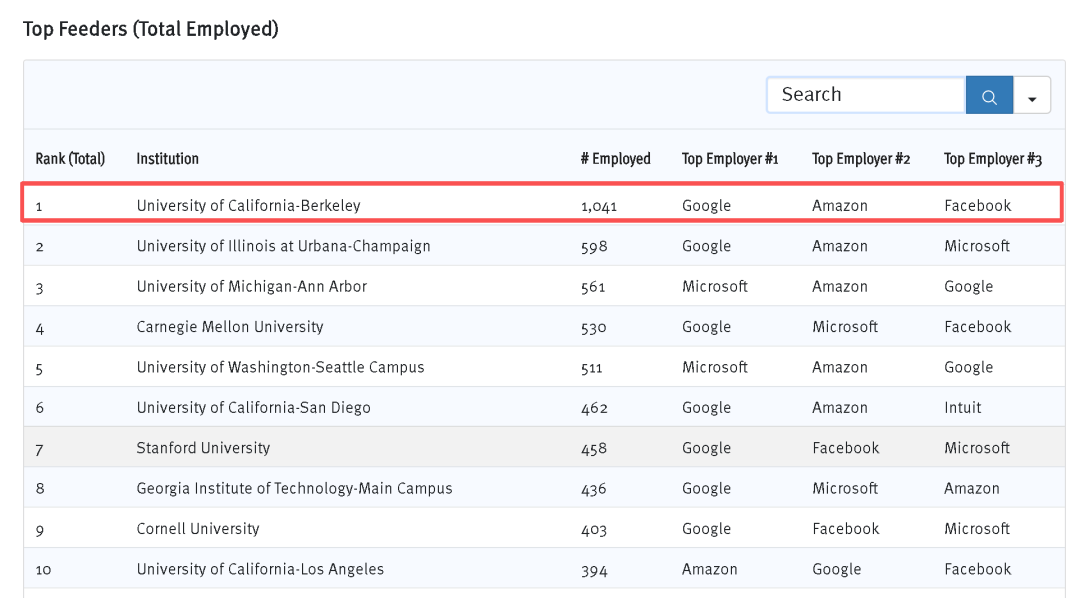Click the 458 employed value
Image resolution: width=1080 pixels, height=598 pixels.
593,448
